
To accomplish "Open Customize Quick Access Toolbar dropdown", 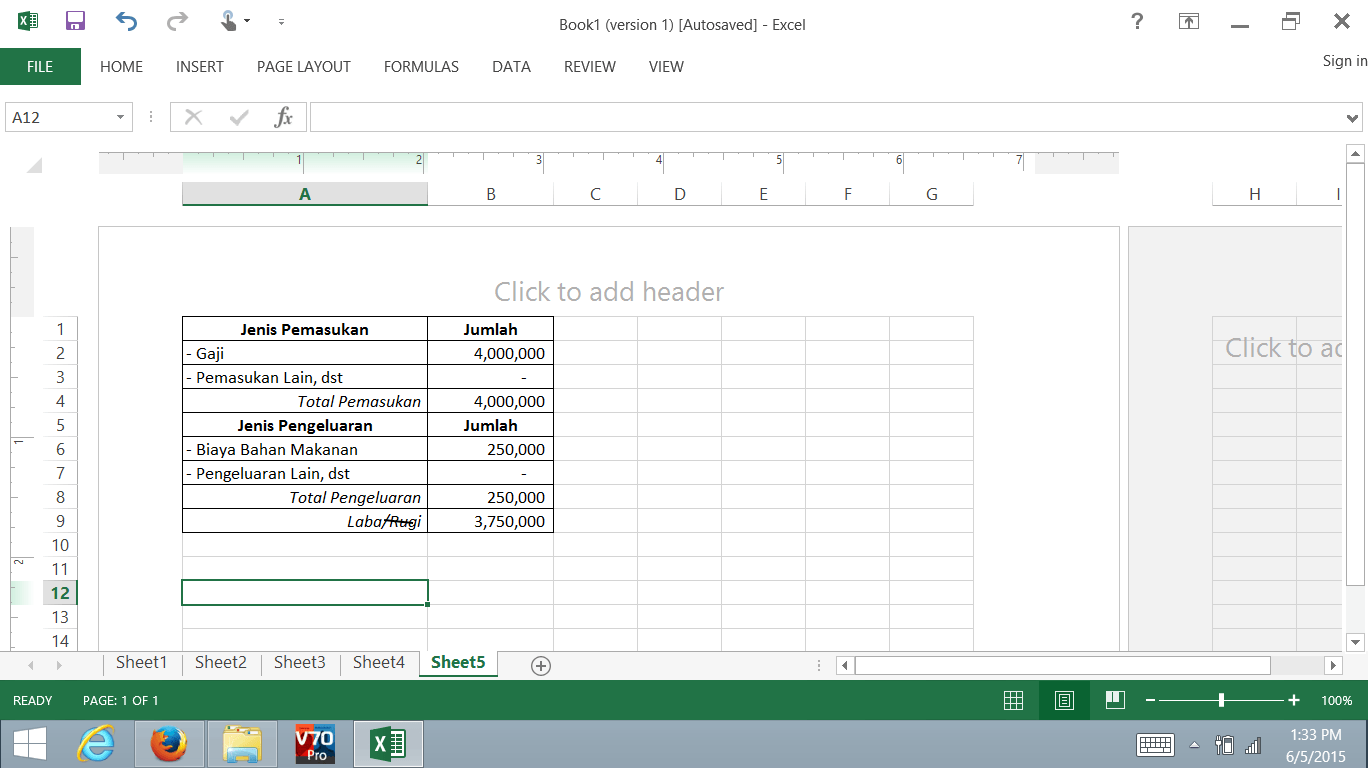I will [x=281, y=21].
